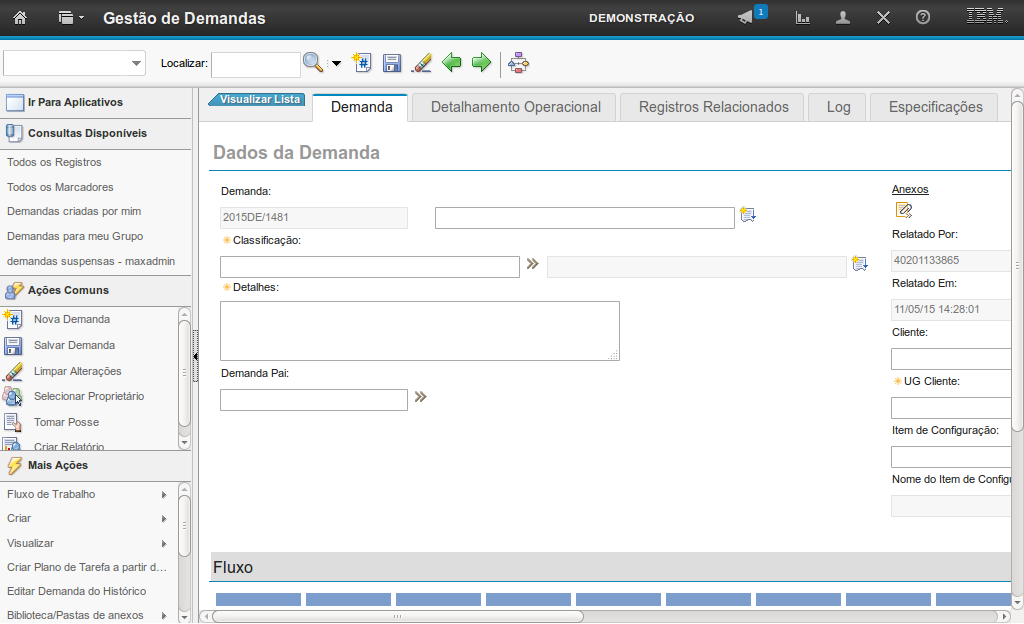Click the workflow routing toolbar icon
Image resolution: width=1024 pixels, height=624 pixels.
point(518,63)
